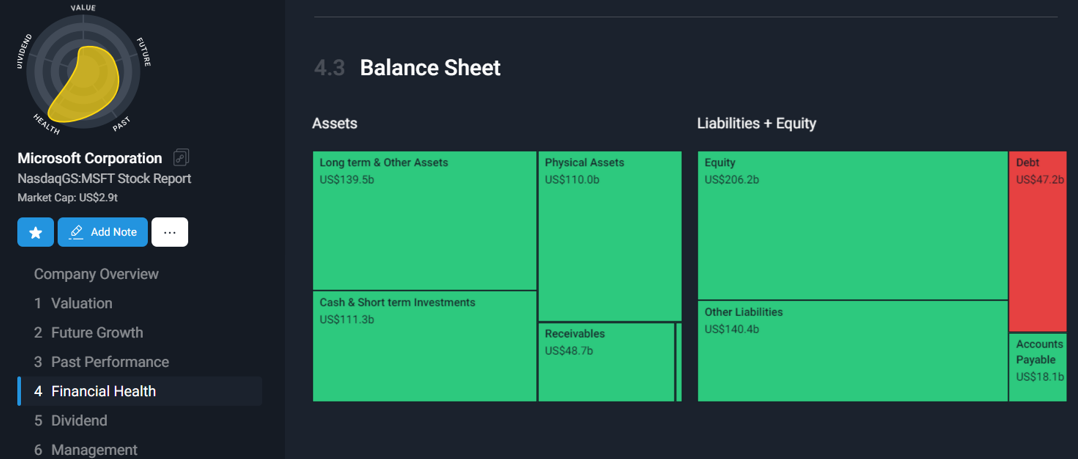Click the US$206.2b equity value
1078x459 pixels.
(732, 180)
